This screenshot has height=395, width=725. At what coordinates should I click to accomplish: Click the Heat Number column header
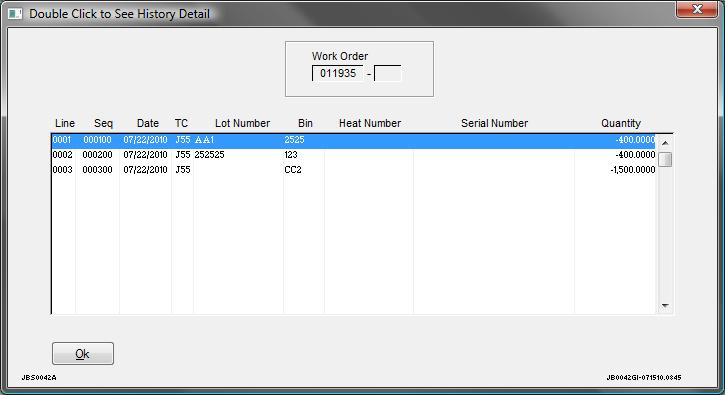click(x=370, y=123)
